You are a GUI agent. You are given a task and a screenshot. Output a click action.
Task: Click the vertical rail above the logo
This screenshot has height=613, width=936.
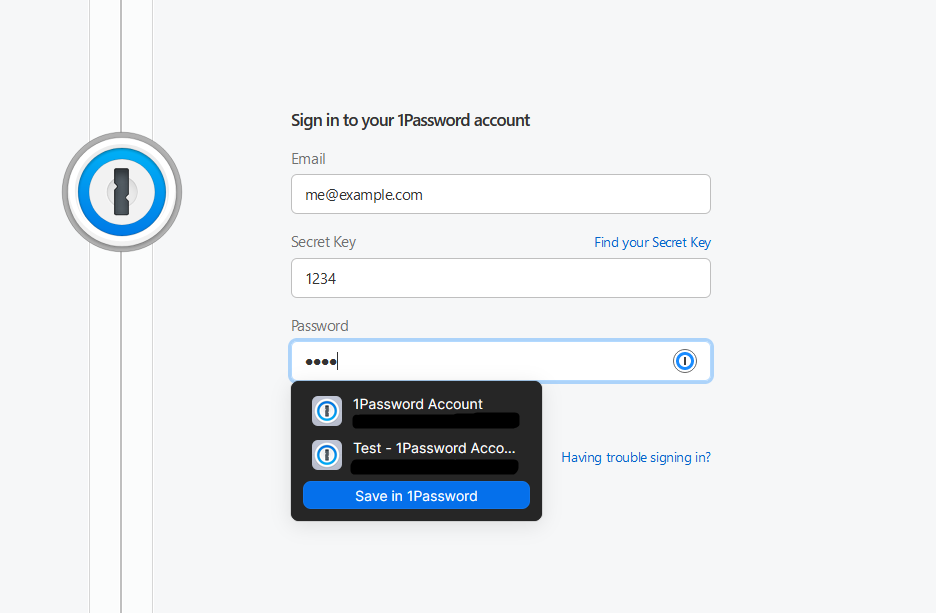tap(121, 60)
